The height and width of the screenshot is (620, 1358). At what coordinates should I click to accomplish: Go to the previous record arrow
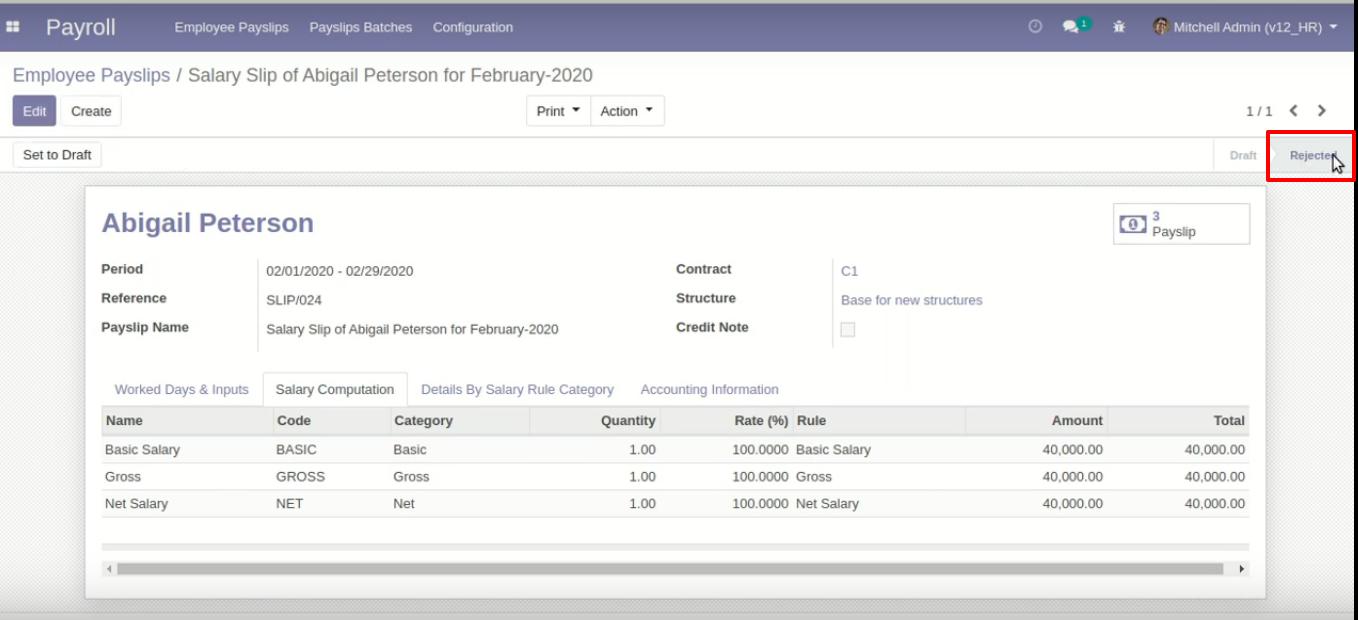1294,111
